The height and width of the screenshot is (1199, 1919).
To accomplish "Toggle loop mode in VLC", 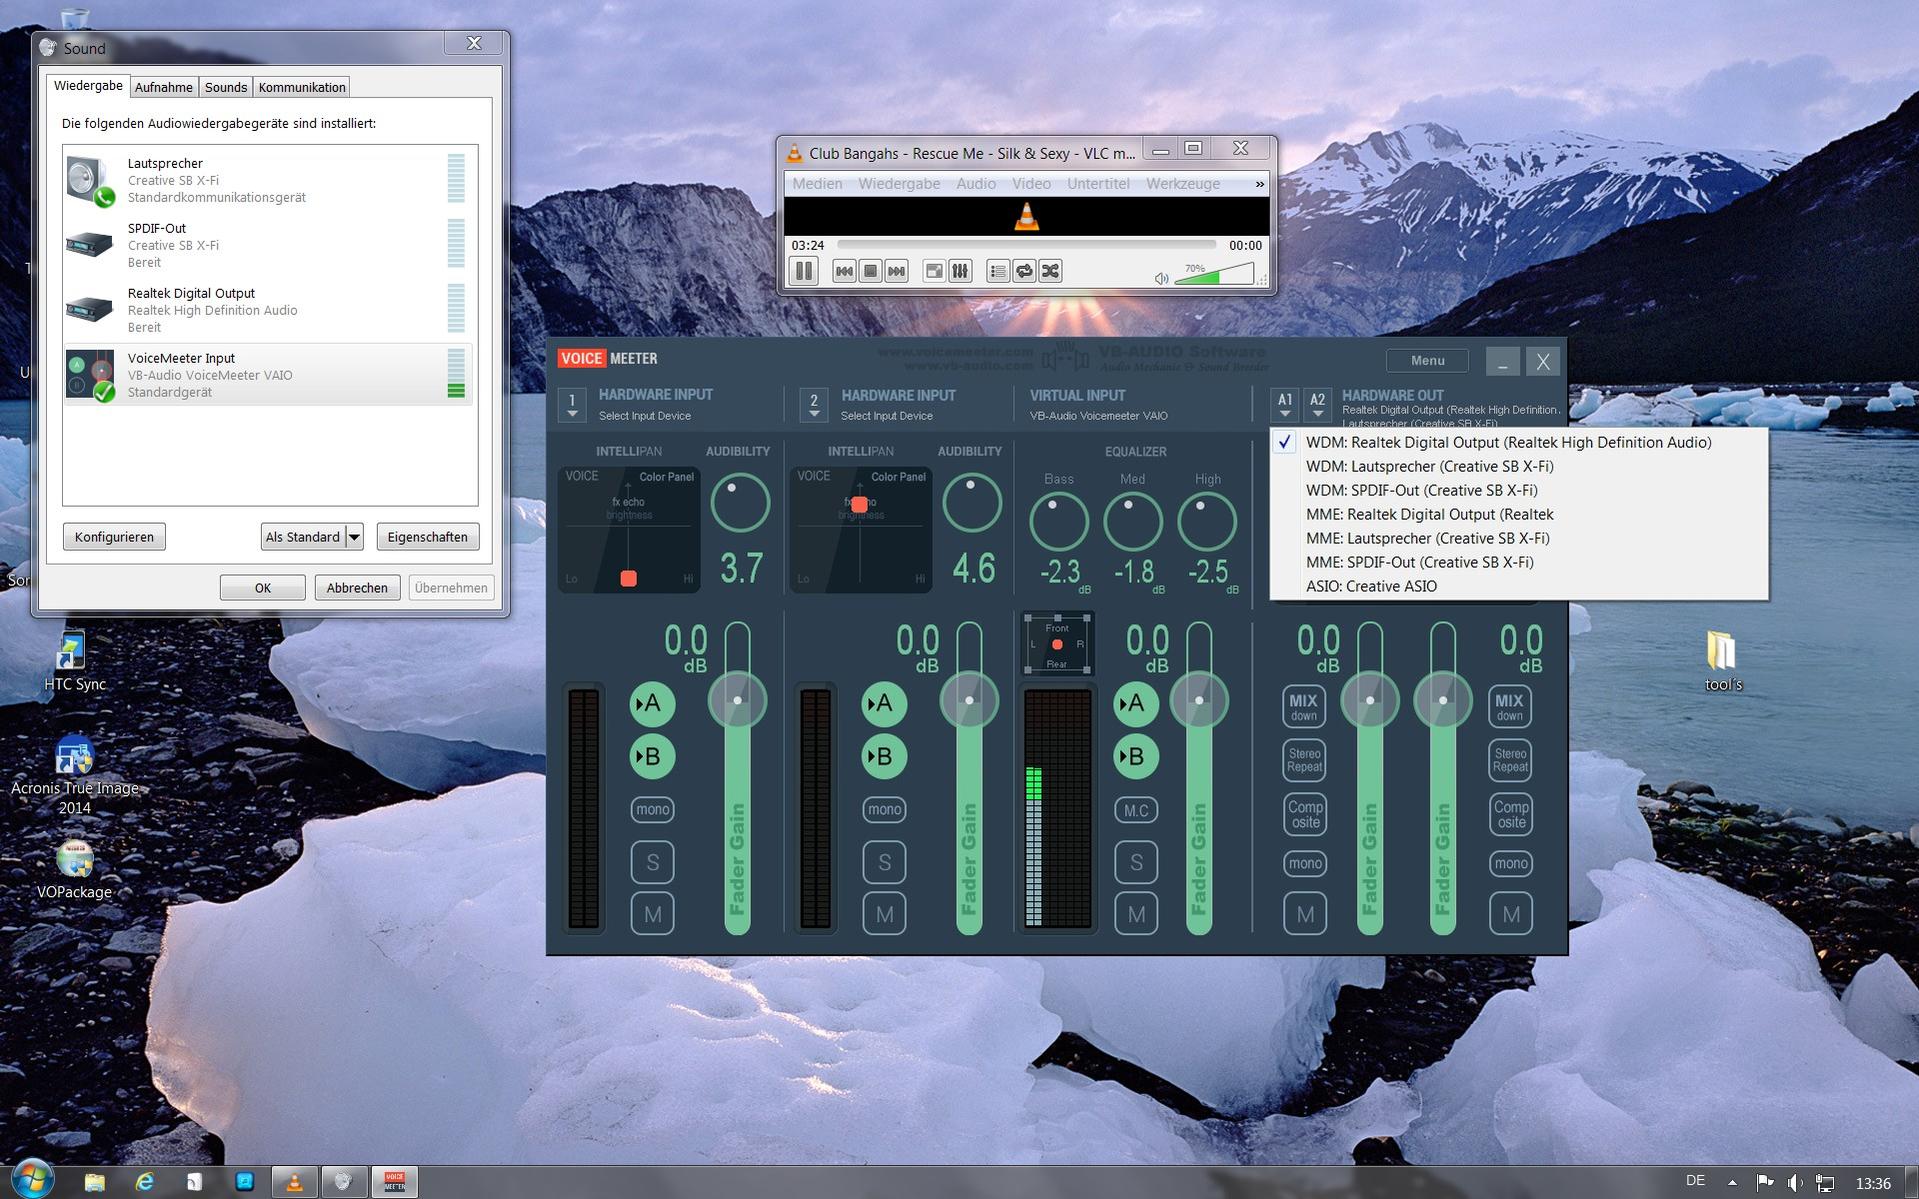I will (1024, 271).
